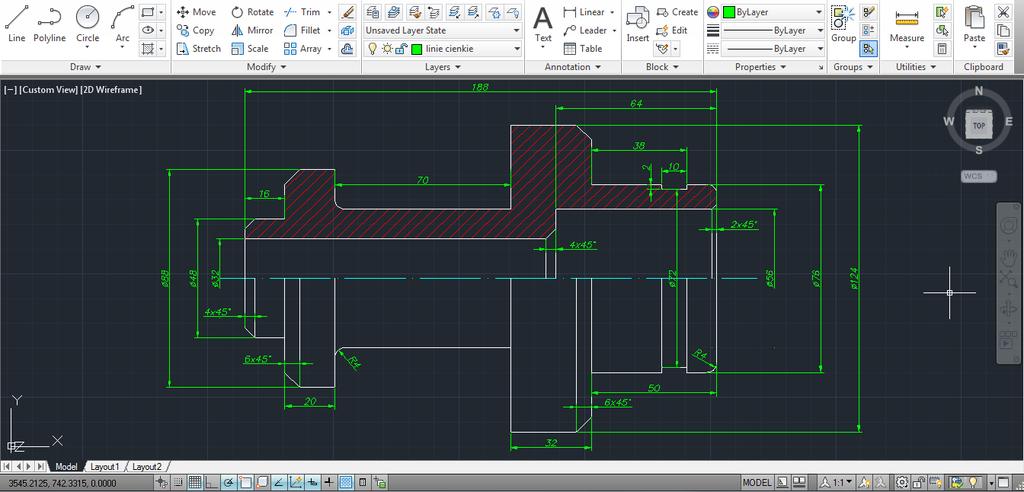
Task: Toggle Ortho Mode in status bar
Action: 212,483
